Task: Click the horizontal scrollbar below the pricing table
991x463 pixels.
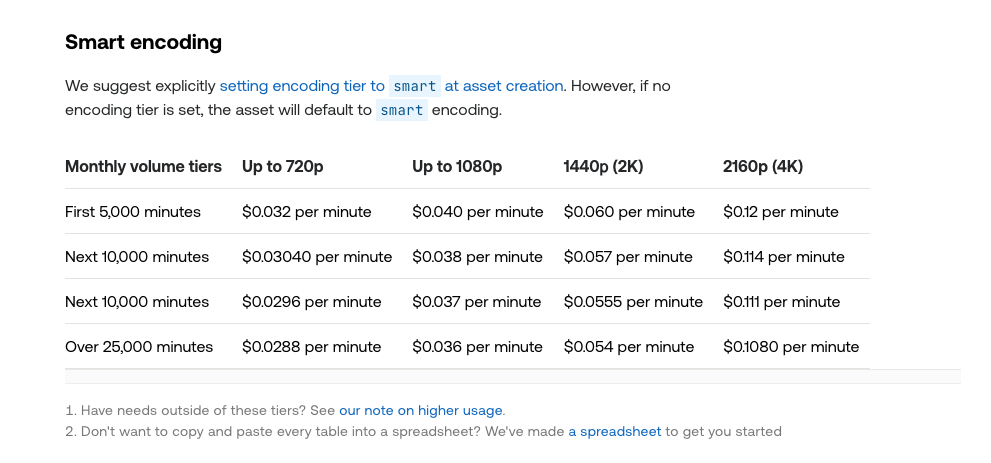Action: pyautogui.click(x=512, y=376)
